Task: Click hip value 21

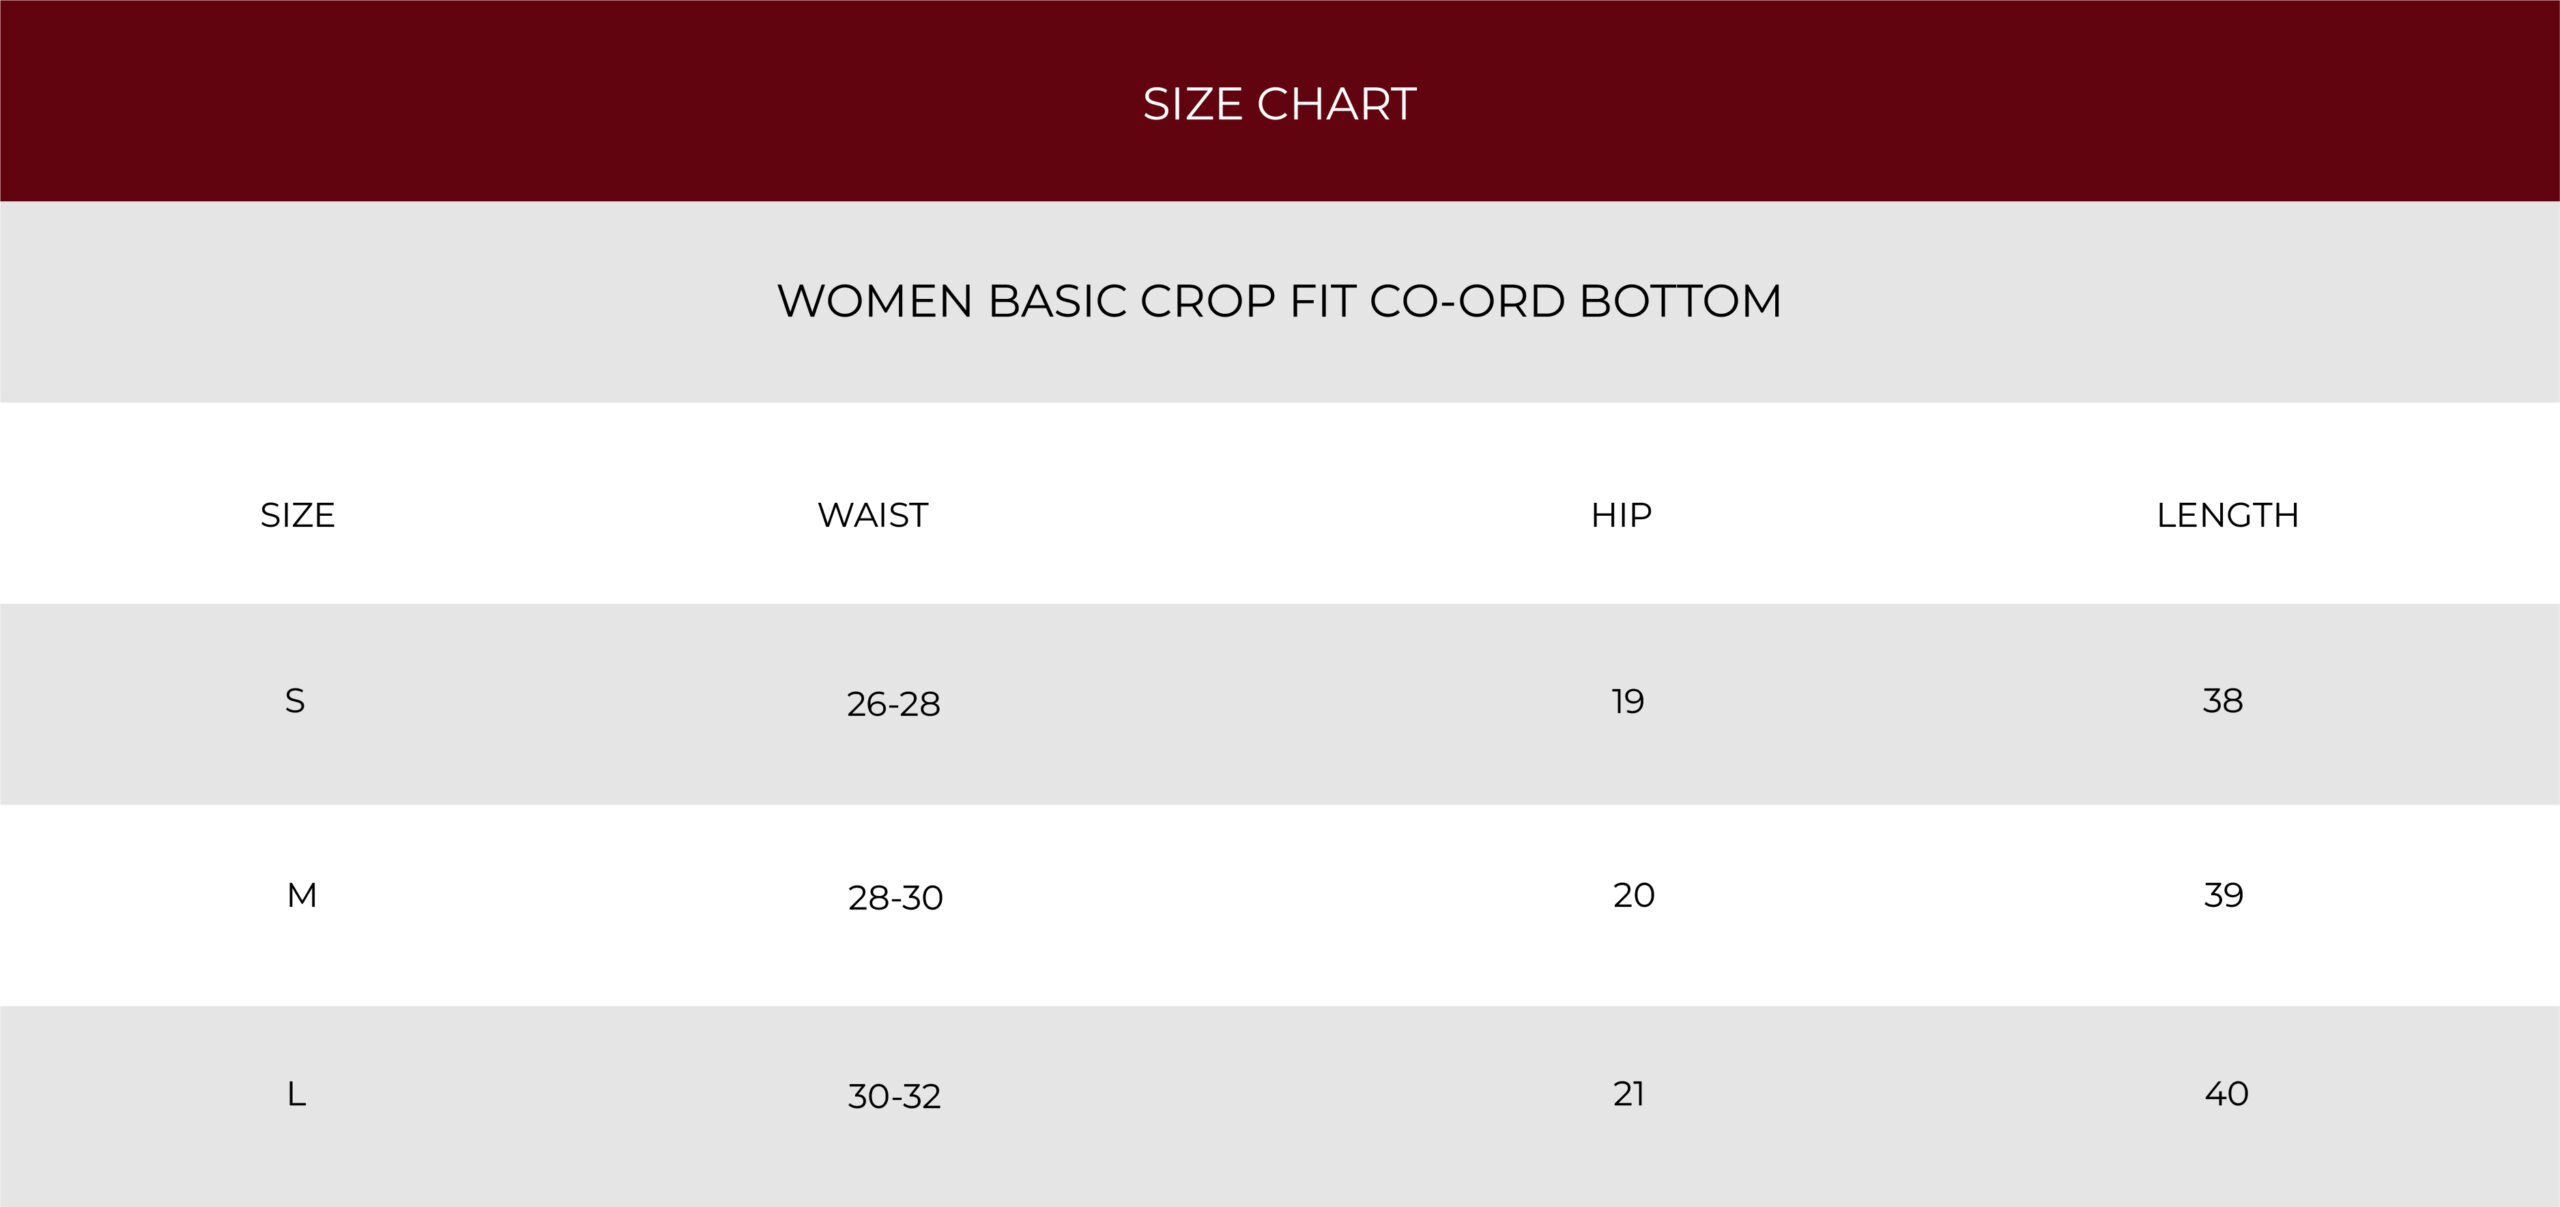Action: (1629, 1094)
